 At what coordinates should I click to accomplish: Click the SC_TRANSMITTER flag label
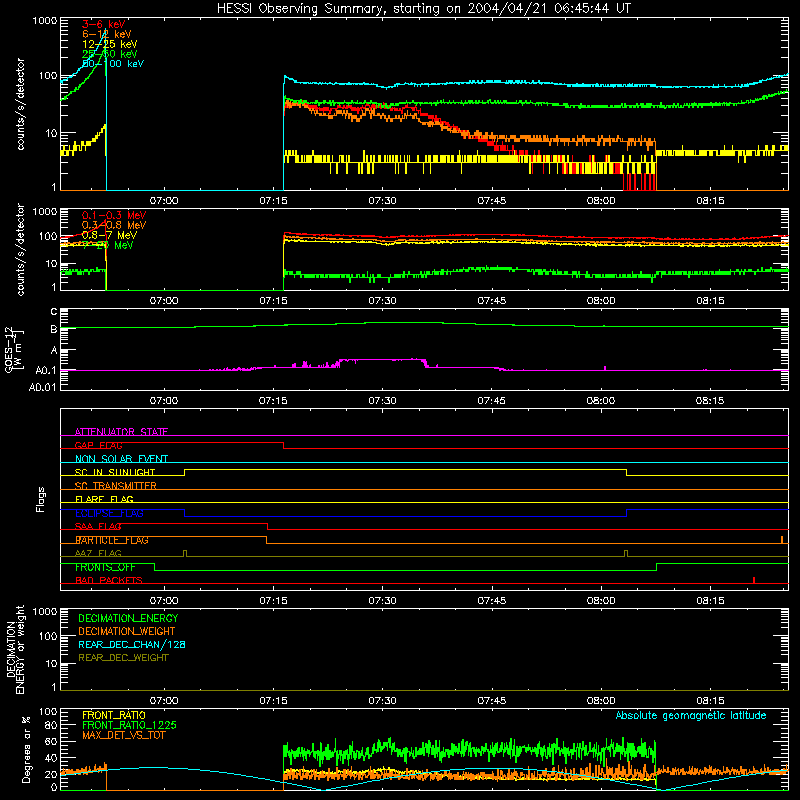coord(116,485)
